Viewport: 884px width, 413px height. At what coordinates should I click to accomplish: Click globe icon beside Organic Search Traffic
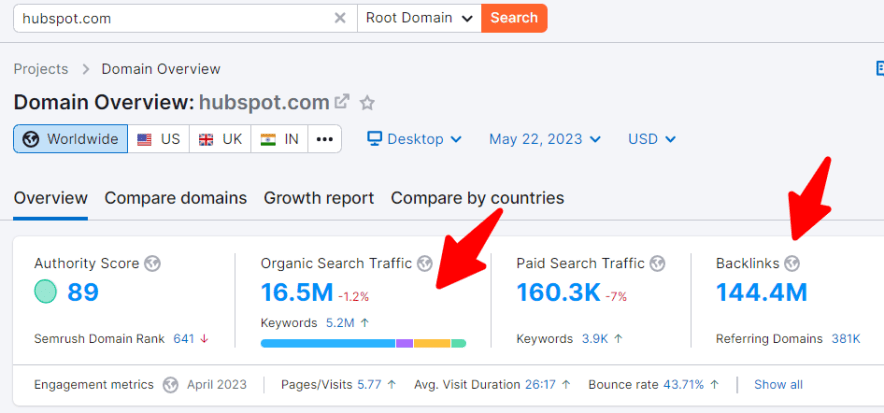[425, 264]
